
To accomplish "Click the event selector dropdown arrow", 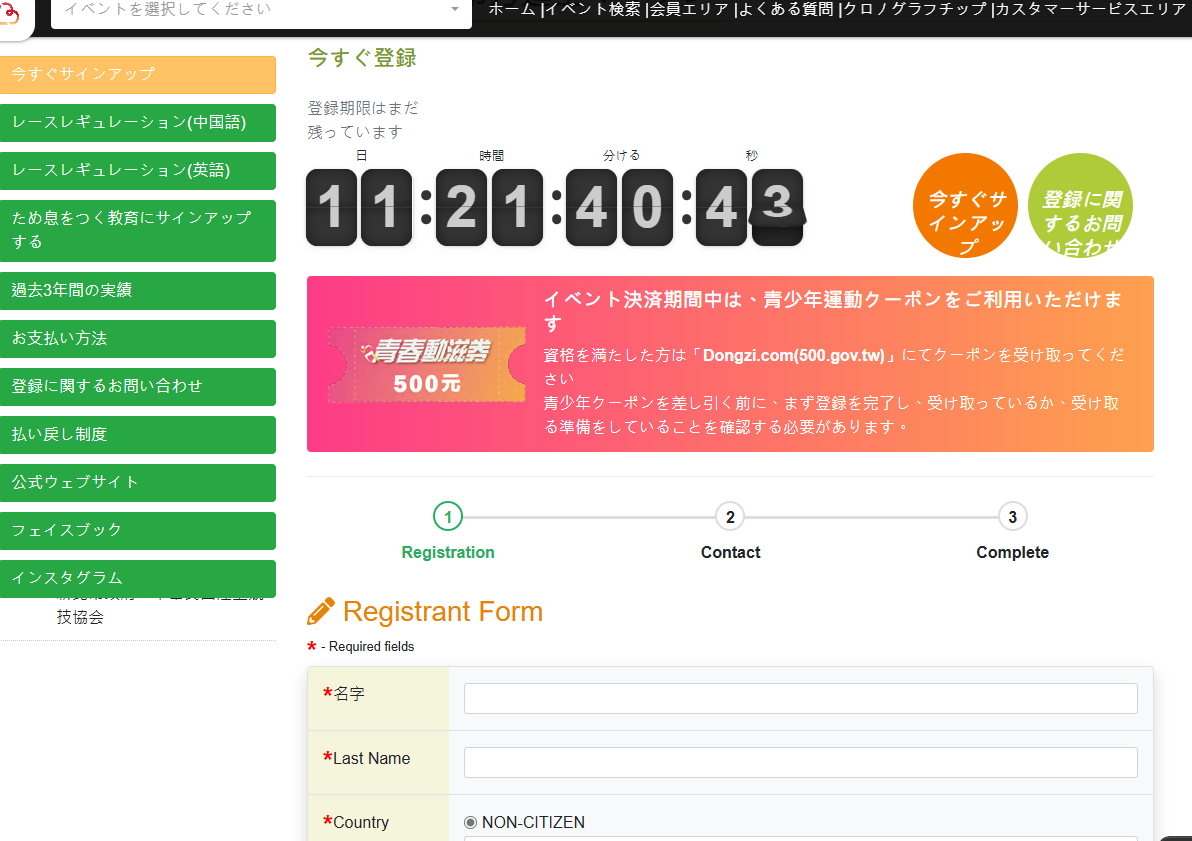I will click(x=455, y=9).
